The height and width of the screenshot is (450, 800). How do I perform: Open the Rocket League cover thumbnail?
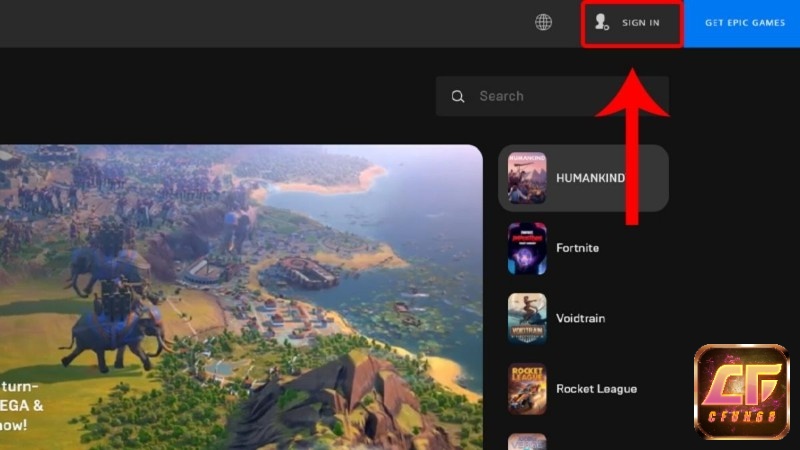[x=527, y=389]
